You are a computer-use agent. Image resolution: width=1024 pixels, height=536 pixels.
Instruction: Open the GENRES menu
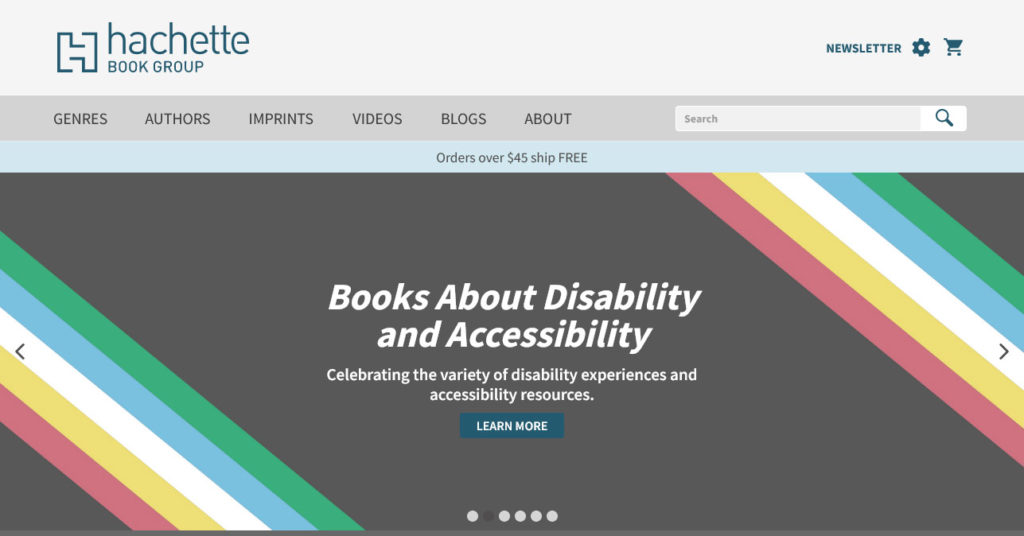point(80,119)
